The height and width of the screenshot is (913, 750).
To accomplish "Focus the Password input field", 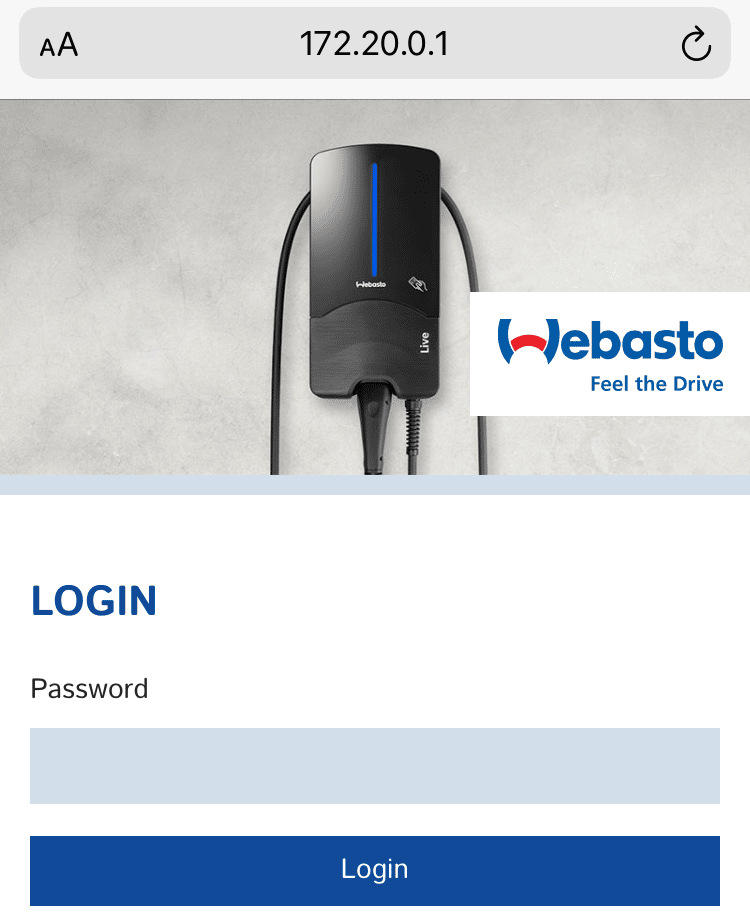I will (375, 766).
